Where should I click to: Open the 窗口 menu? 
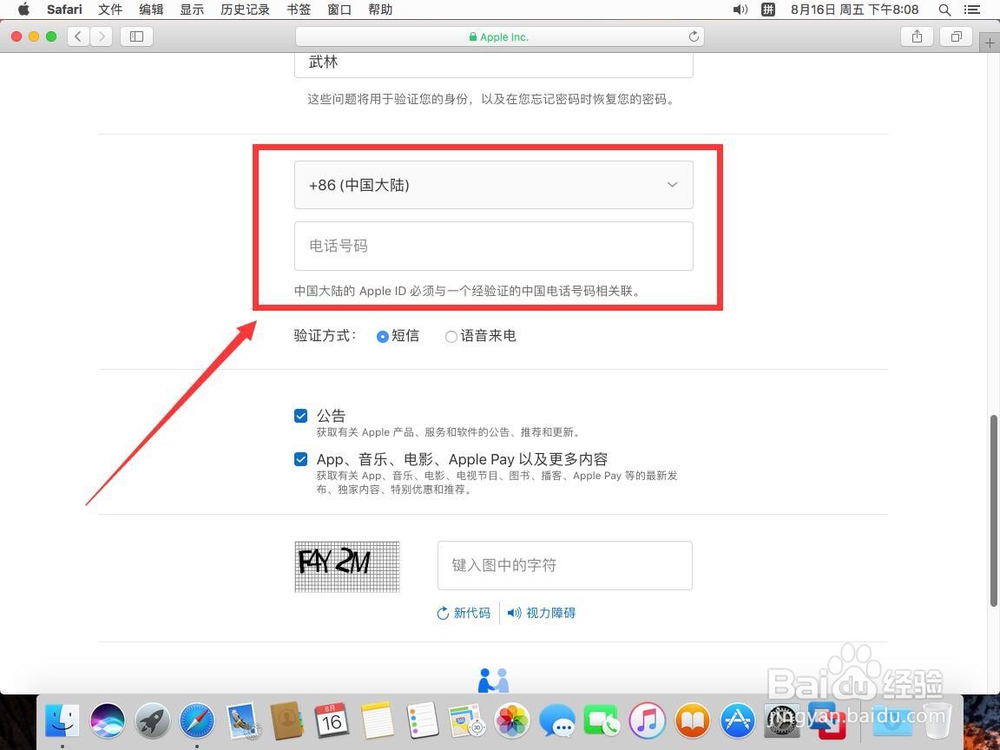339,9
